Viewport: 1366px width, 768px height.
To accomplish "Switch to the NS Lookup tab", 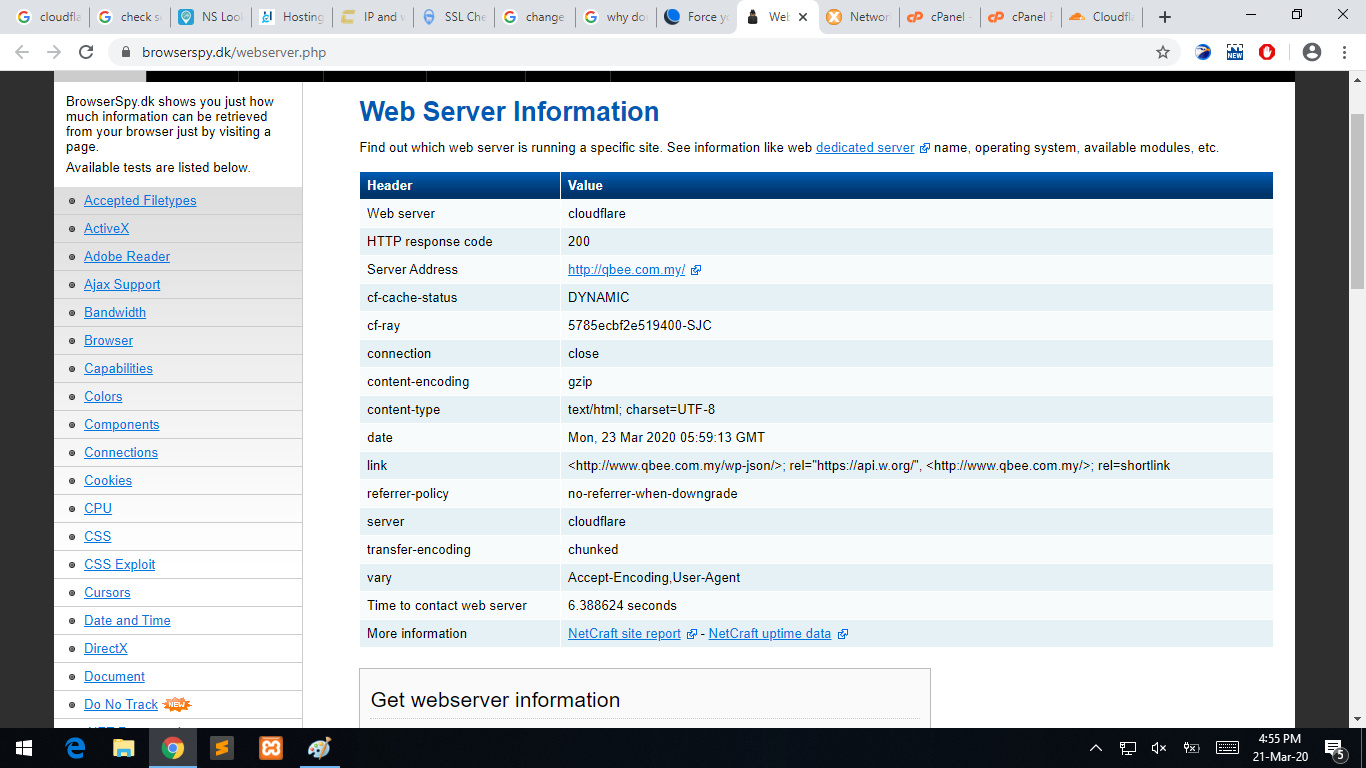I will [211, 17].
